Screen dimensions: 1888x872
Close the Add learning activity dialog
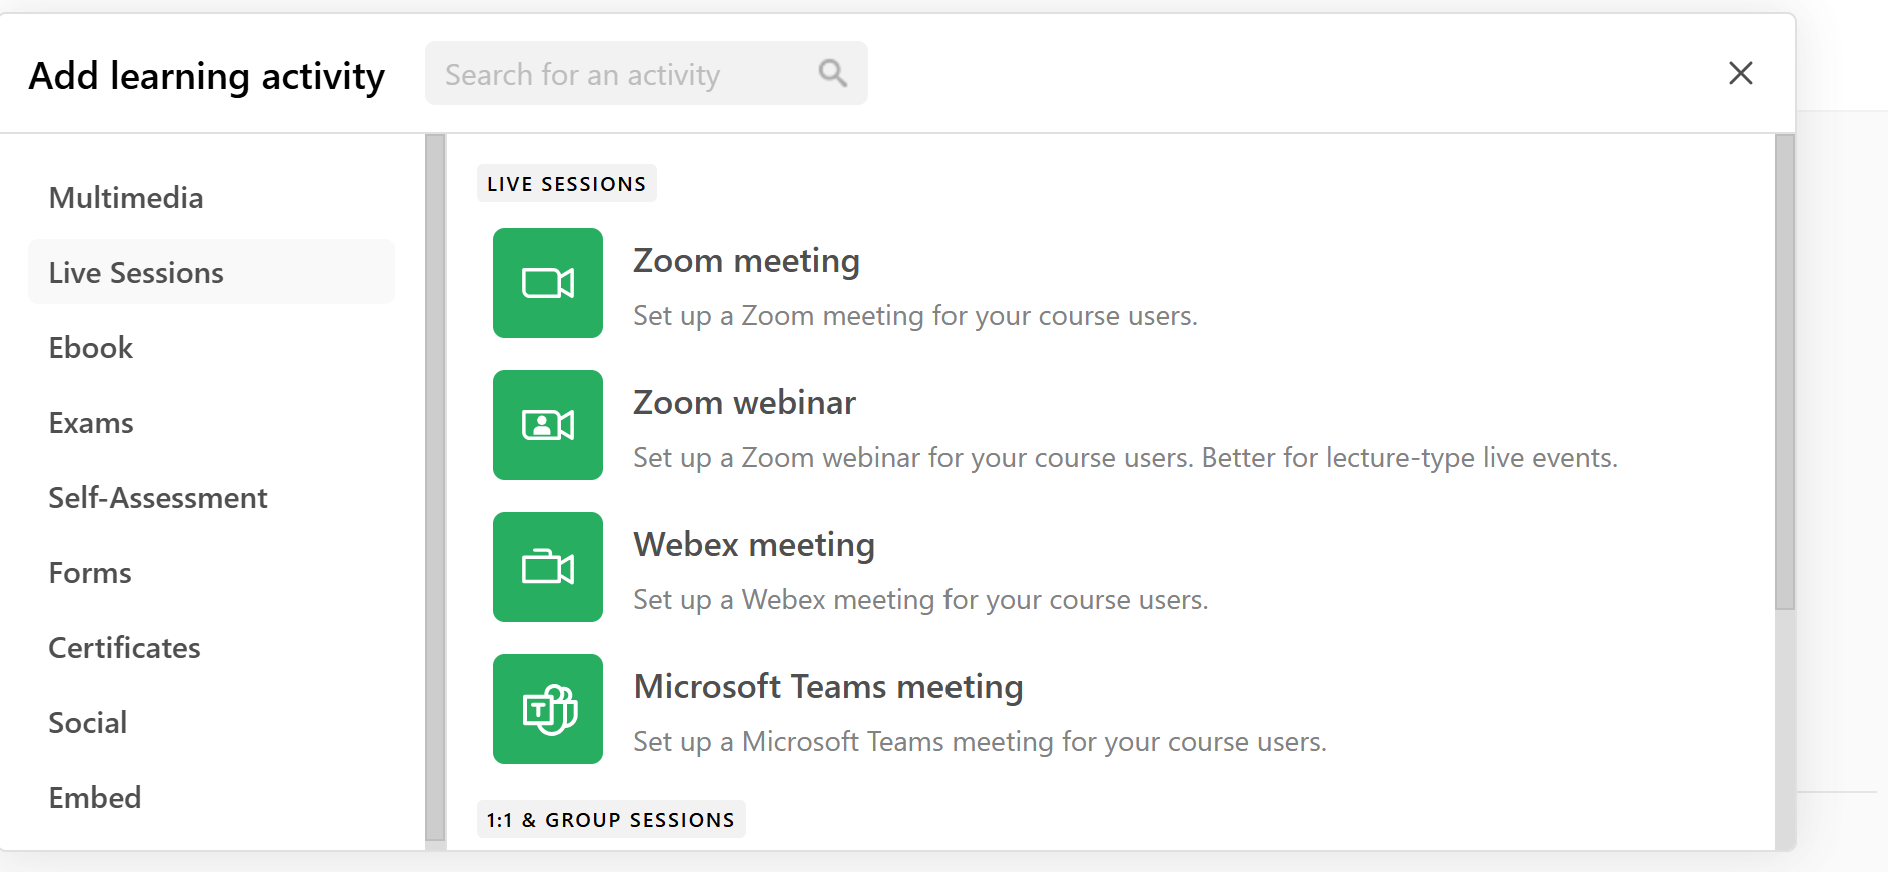tap(1741, 73)
